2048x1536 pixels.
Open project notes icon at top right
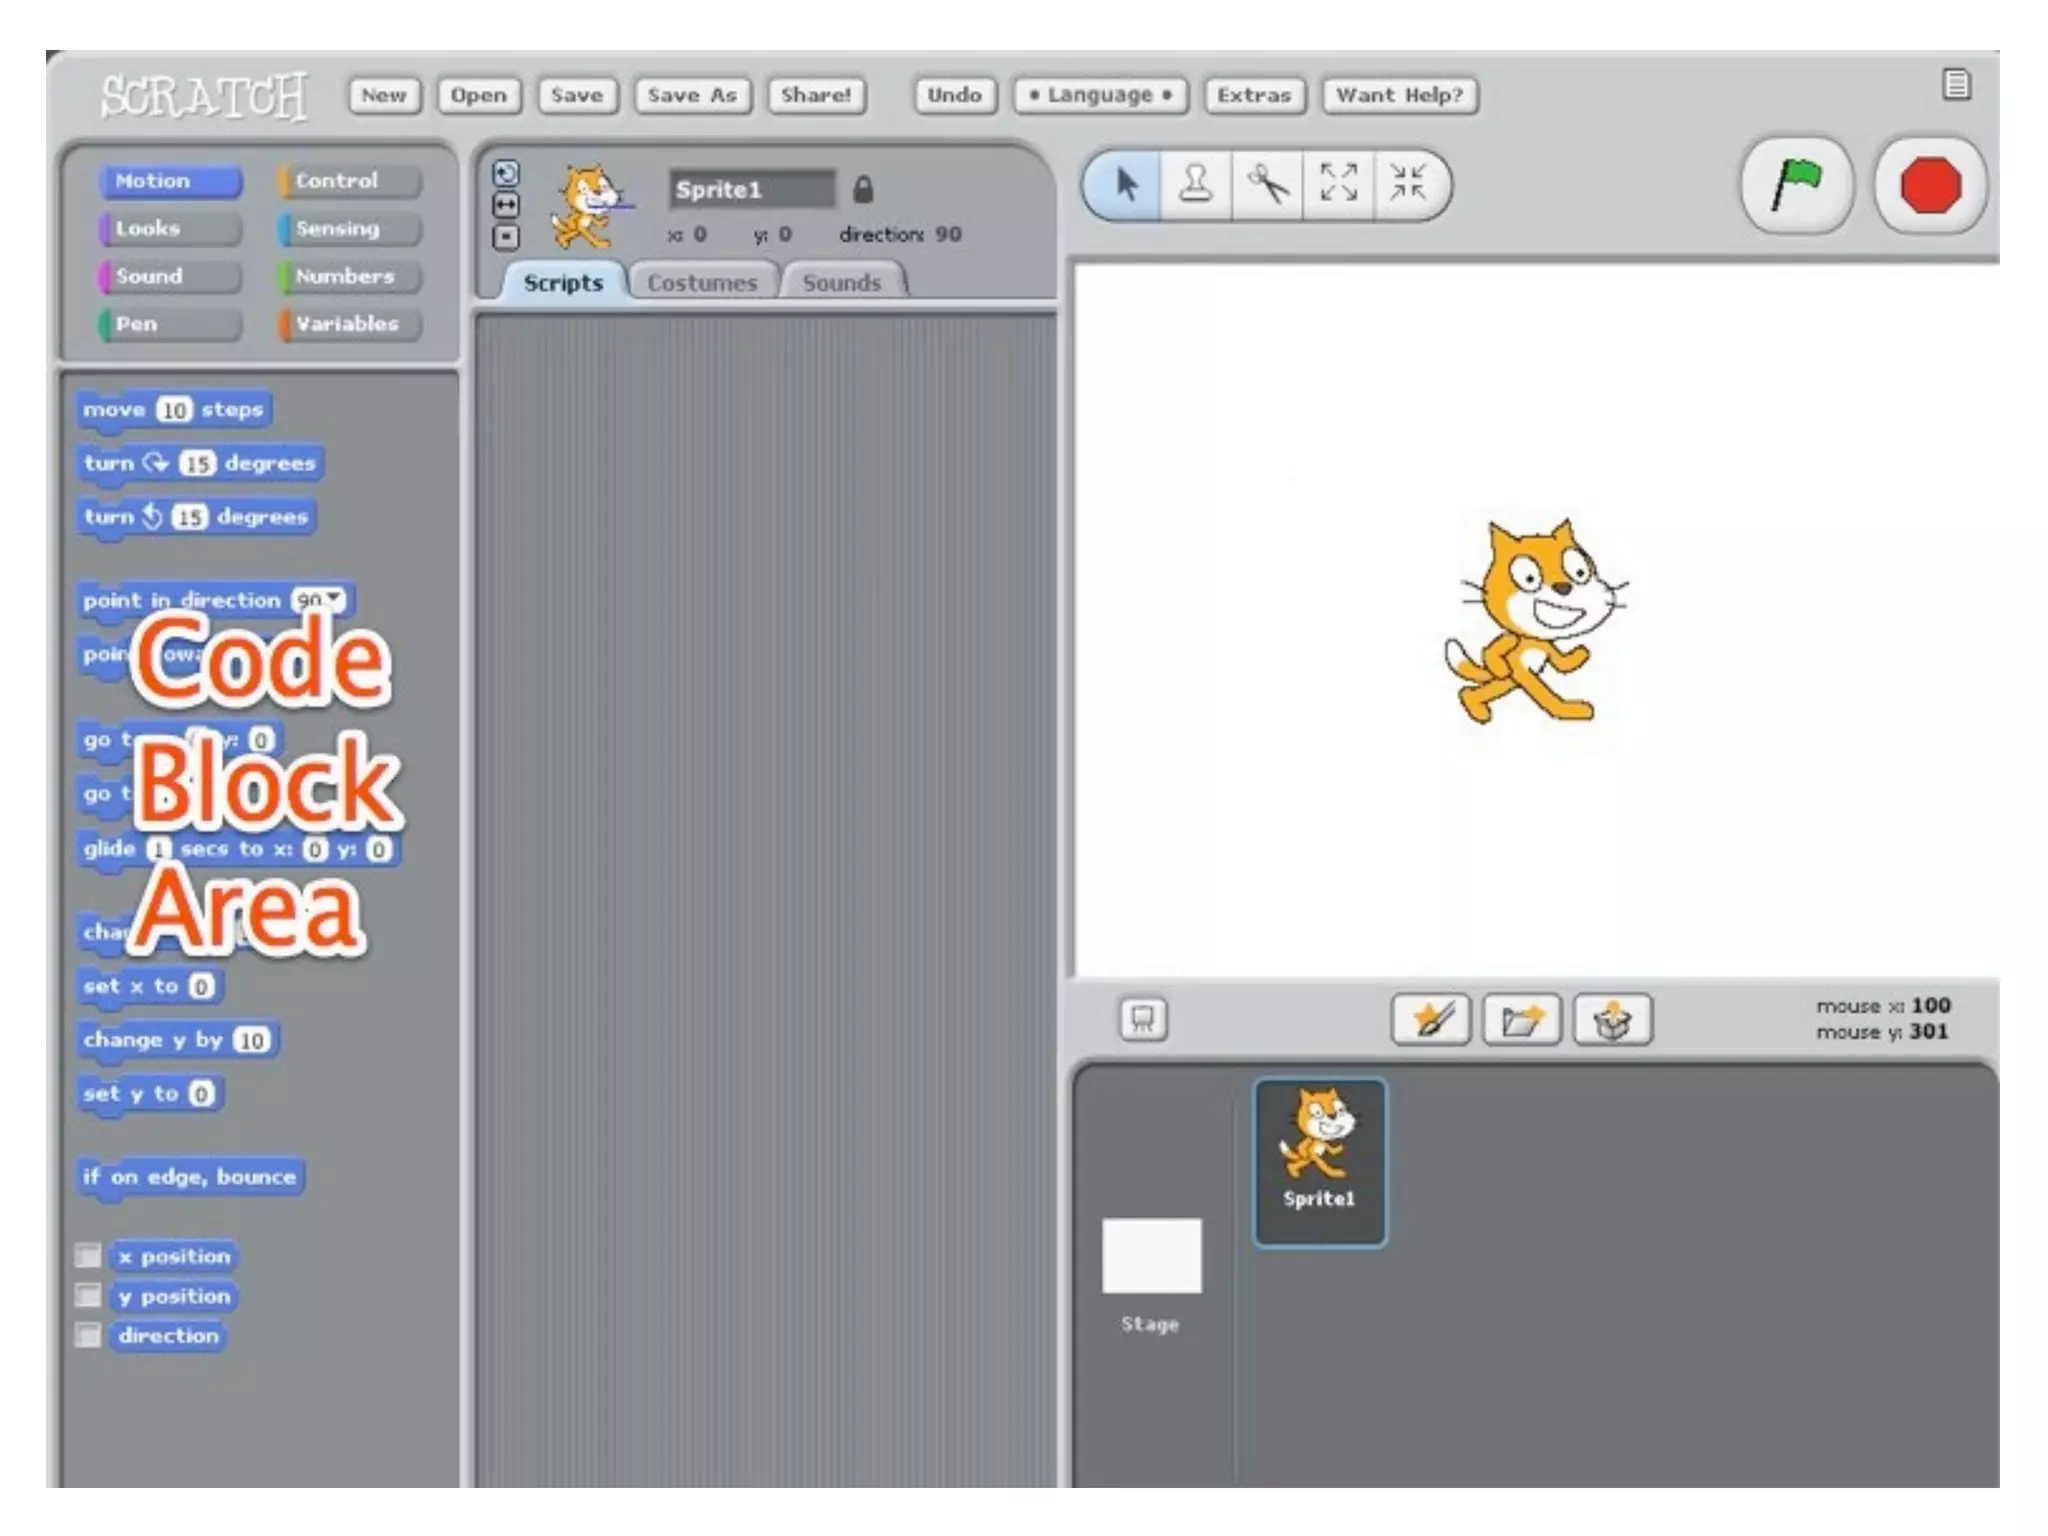(1956, 85)
